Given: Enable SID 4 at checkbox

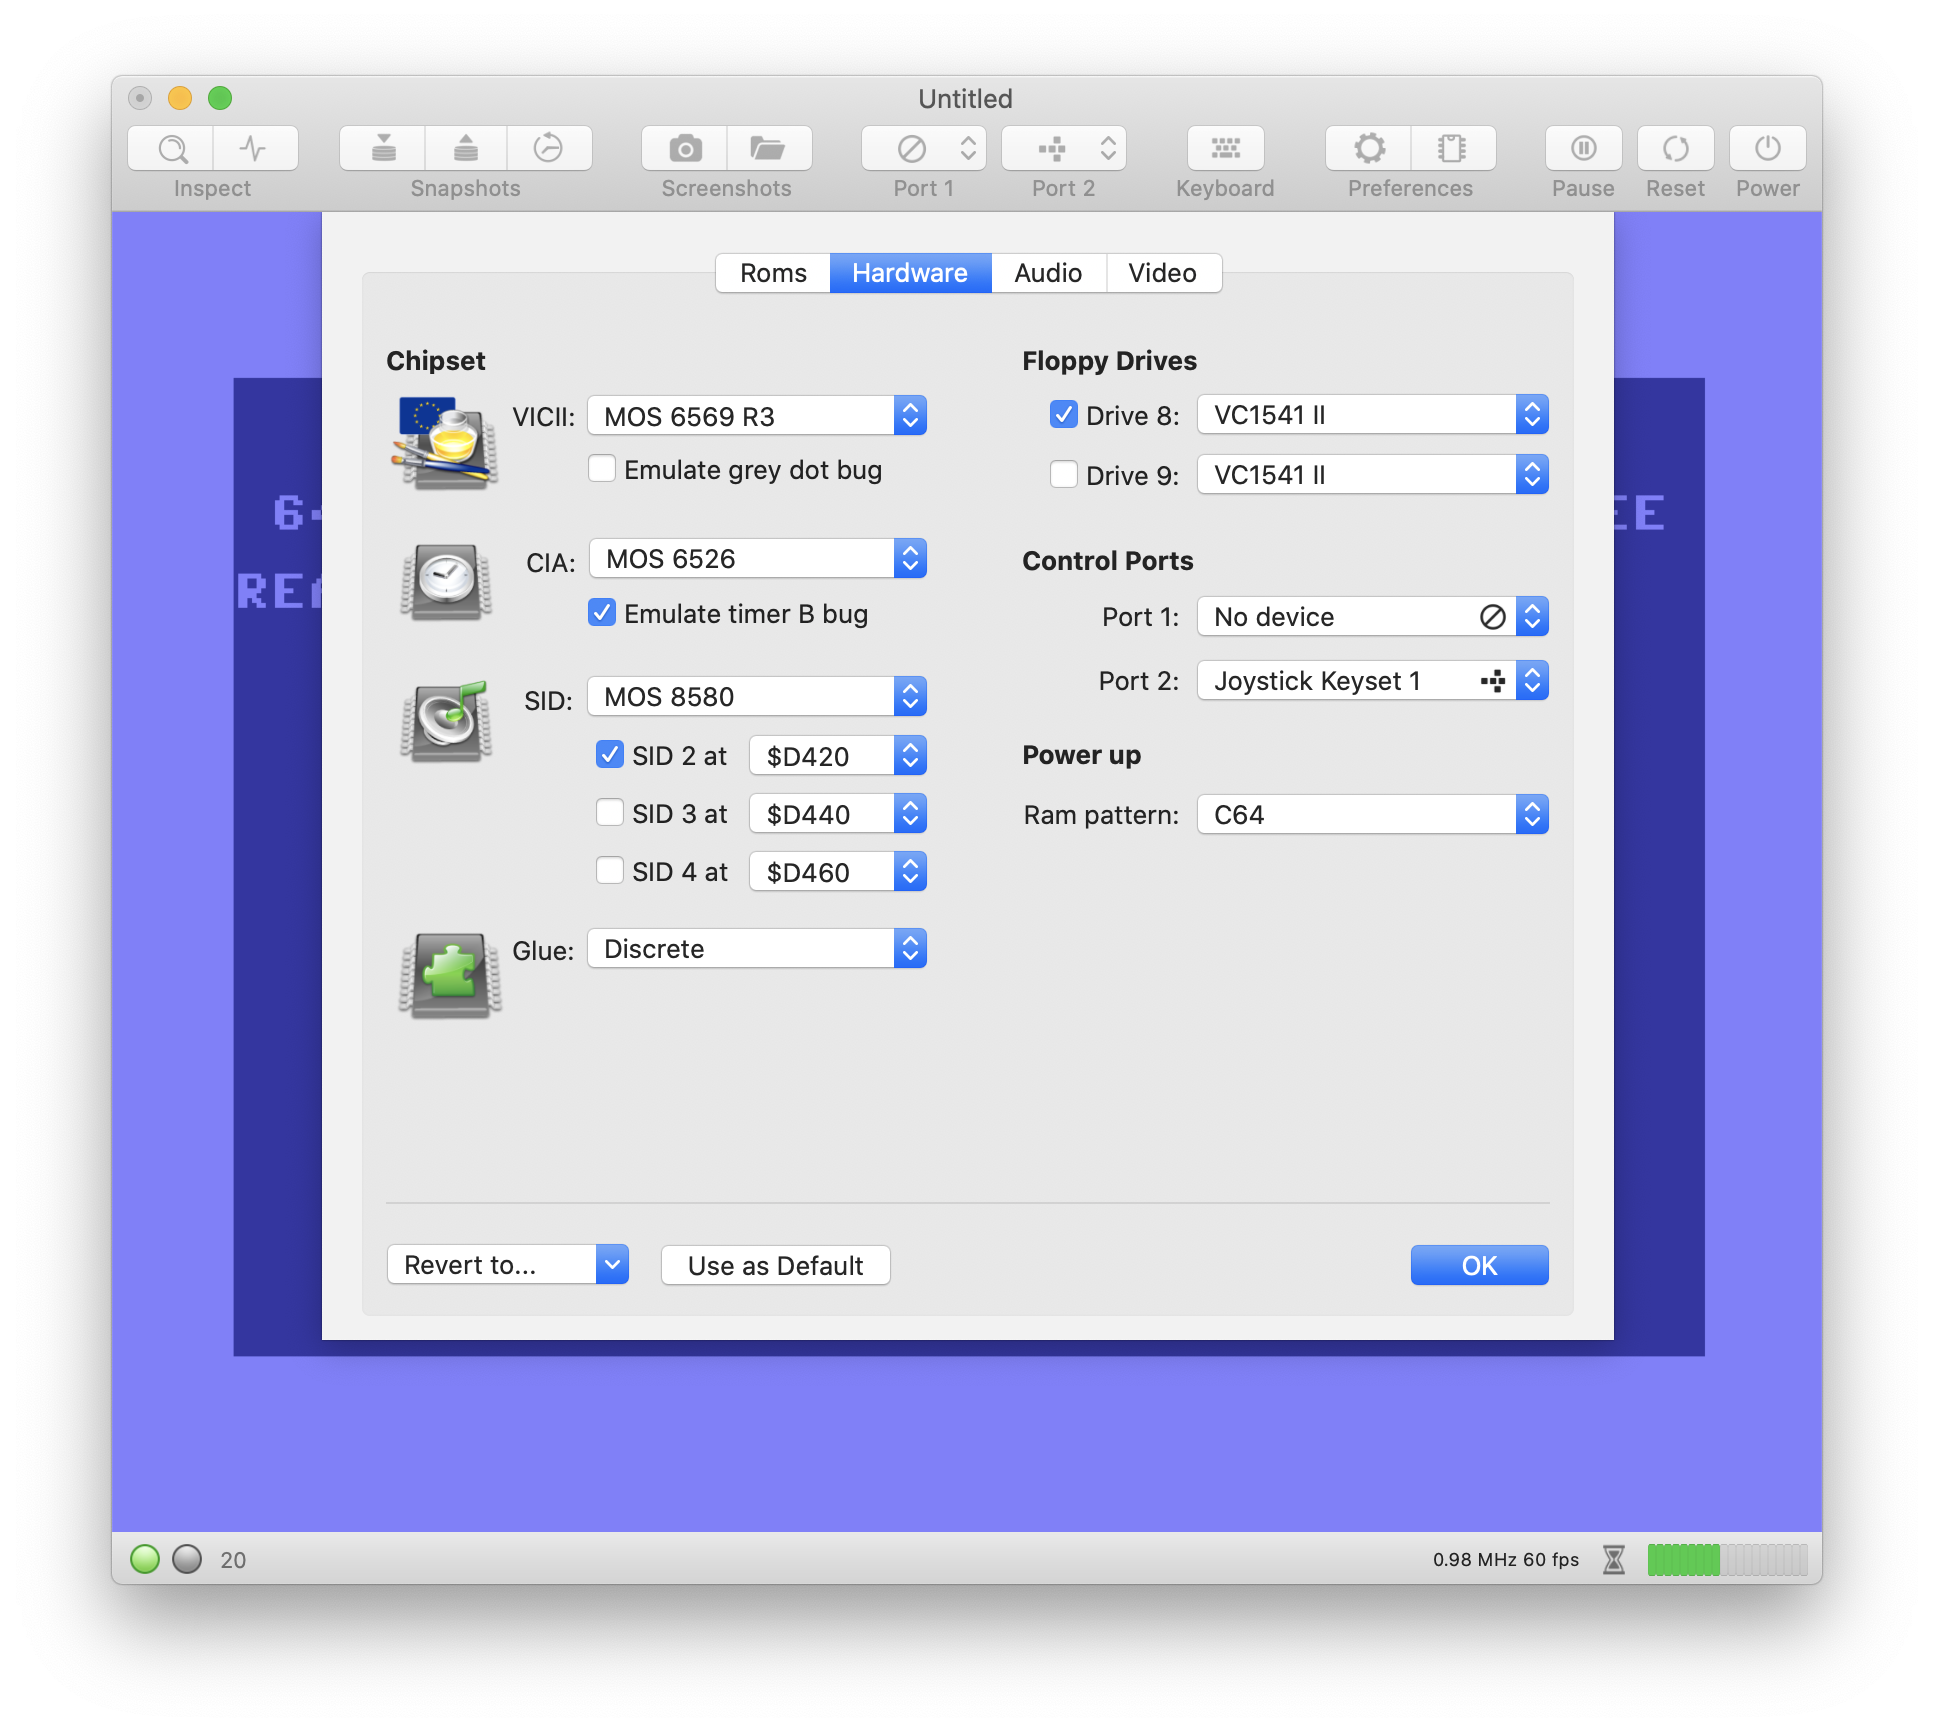Looking at the screenshot, I should [610, 871].
